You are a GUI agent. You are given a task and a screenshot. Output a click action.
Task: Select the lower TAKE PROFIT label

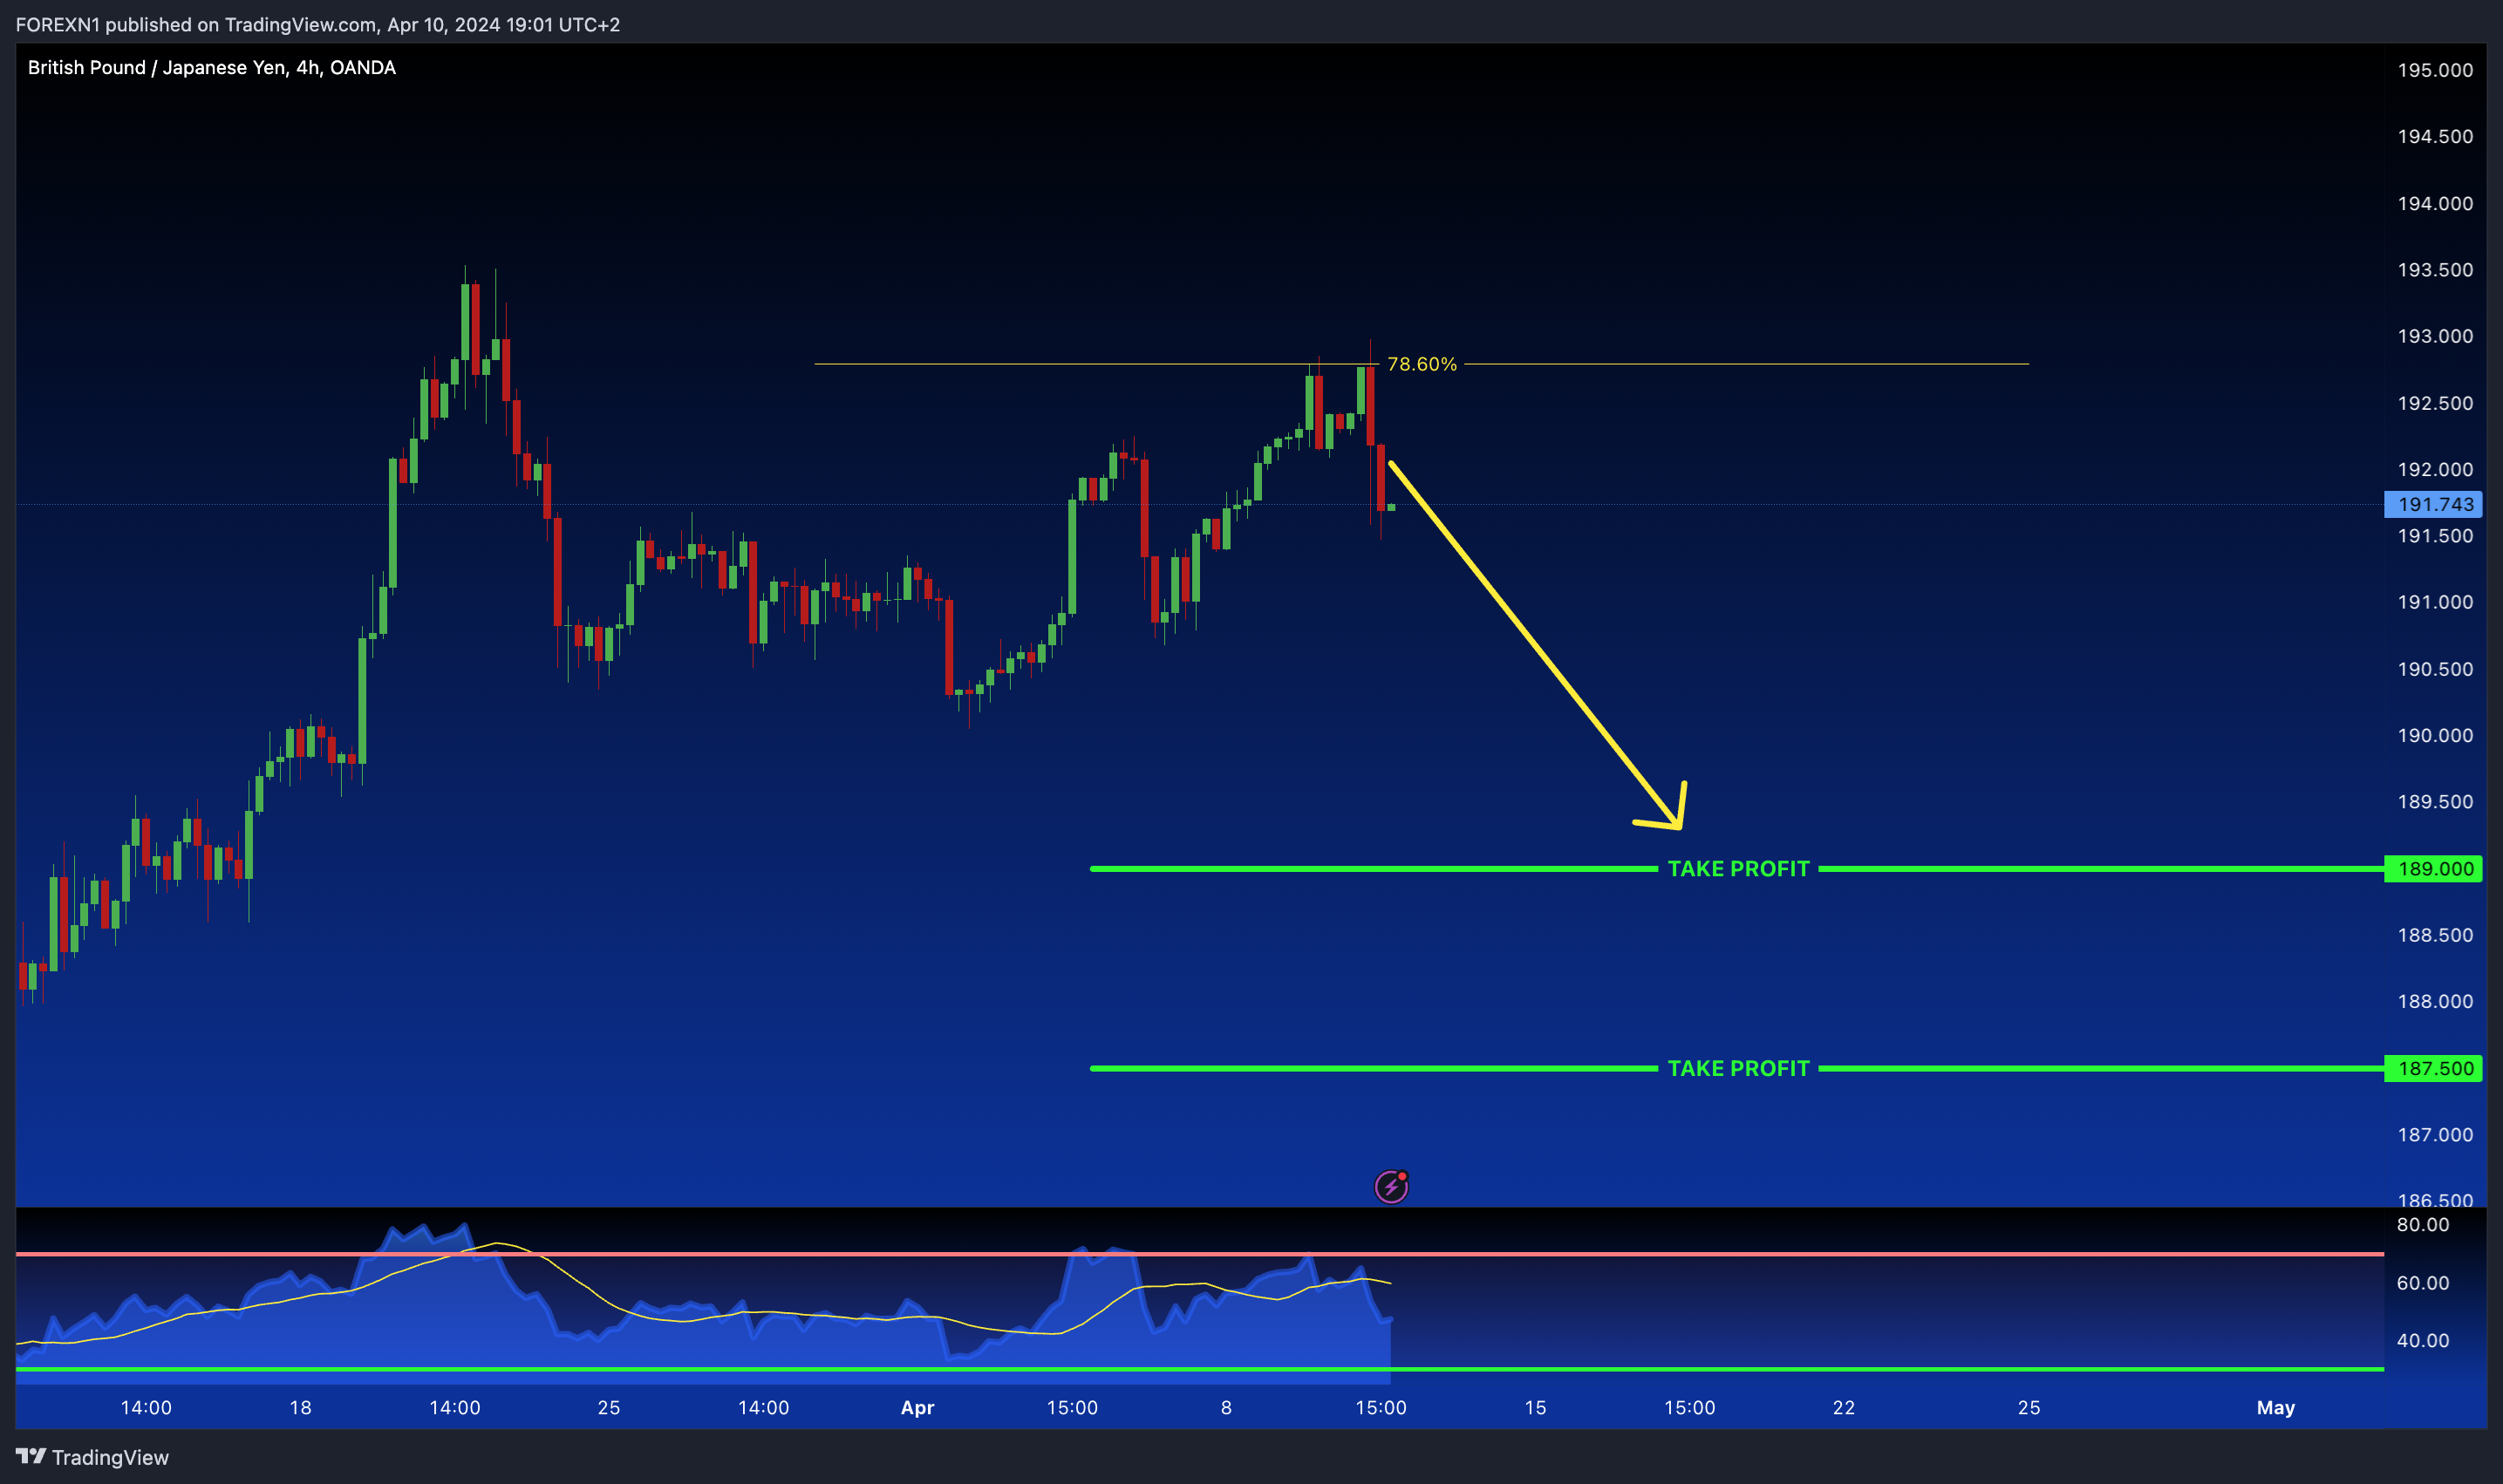1738,1068
